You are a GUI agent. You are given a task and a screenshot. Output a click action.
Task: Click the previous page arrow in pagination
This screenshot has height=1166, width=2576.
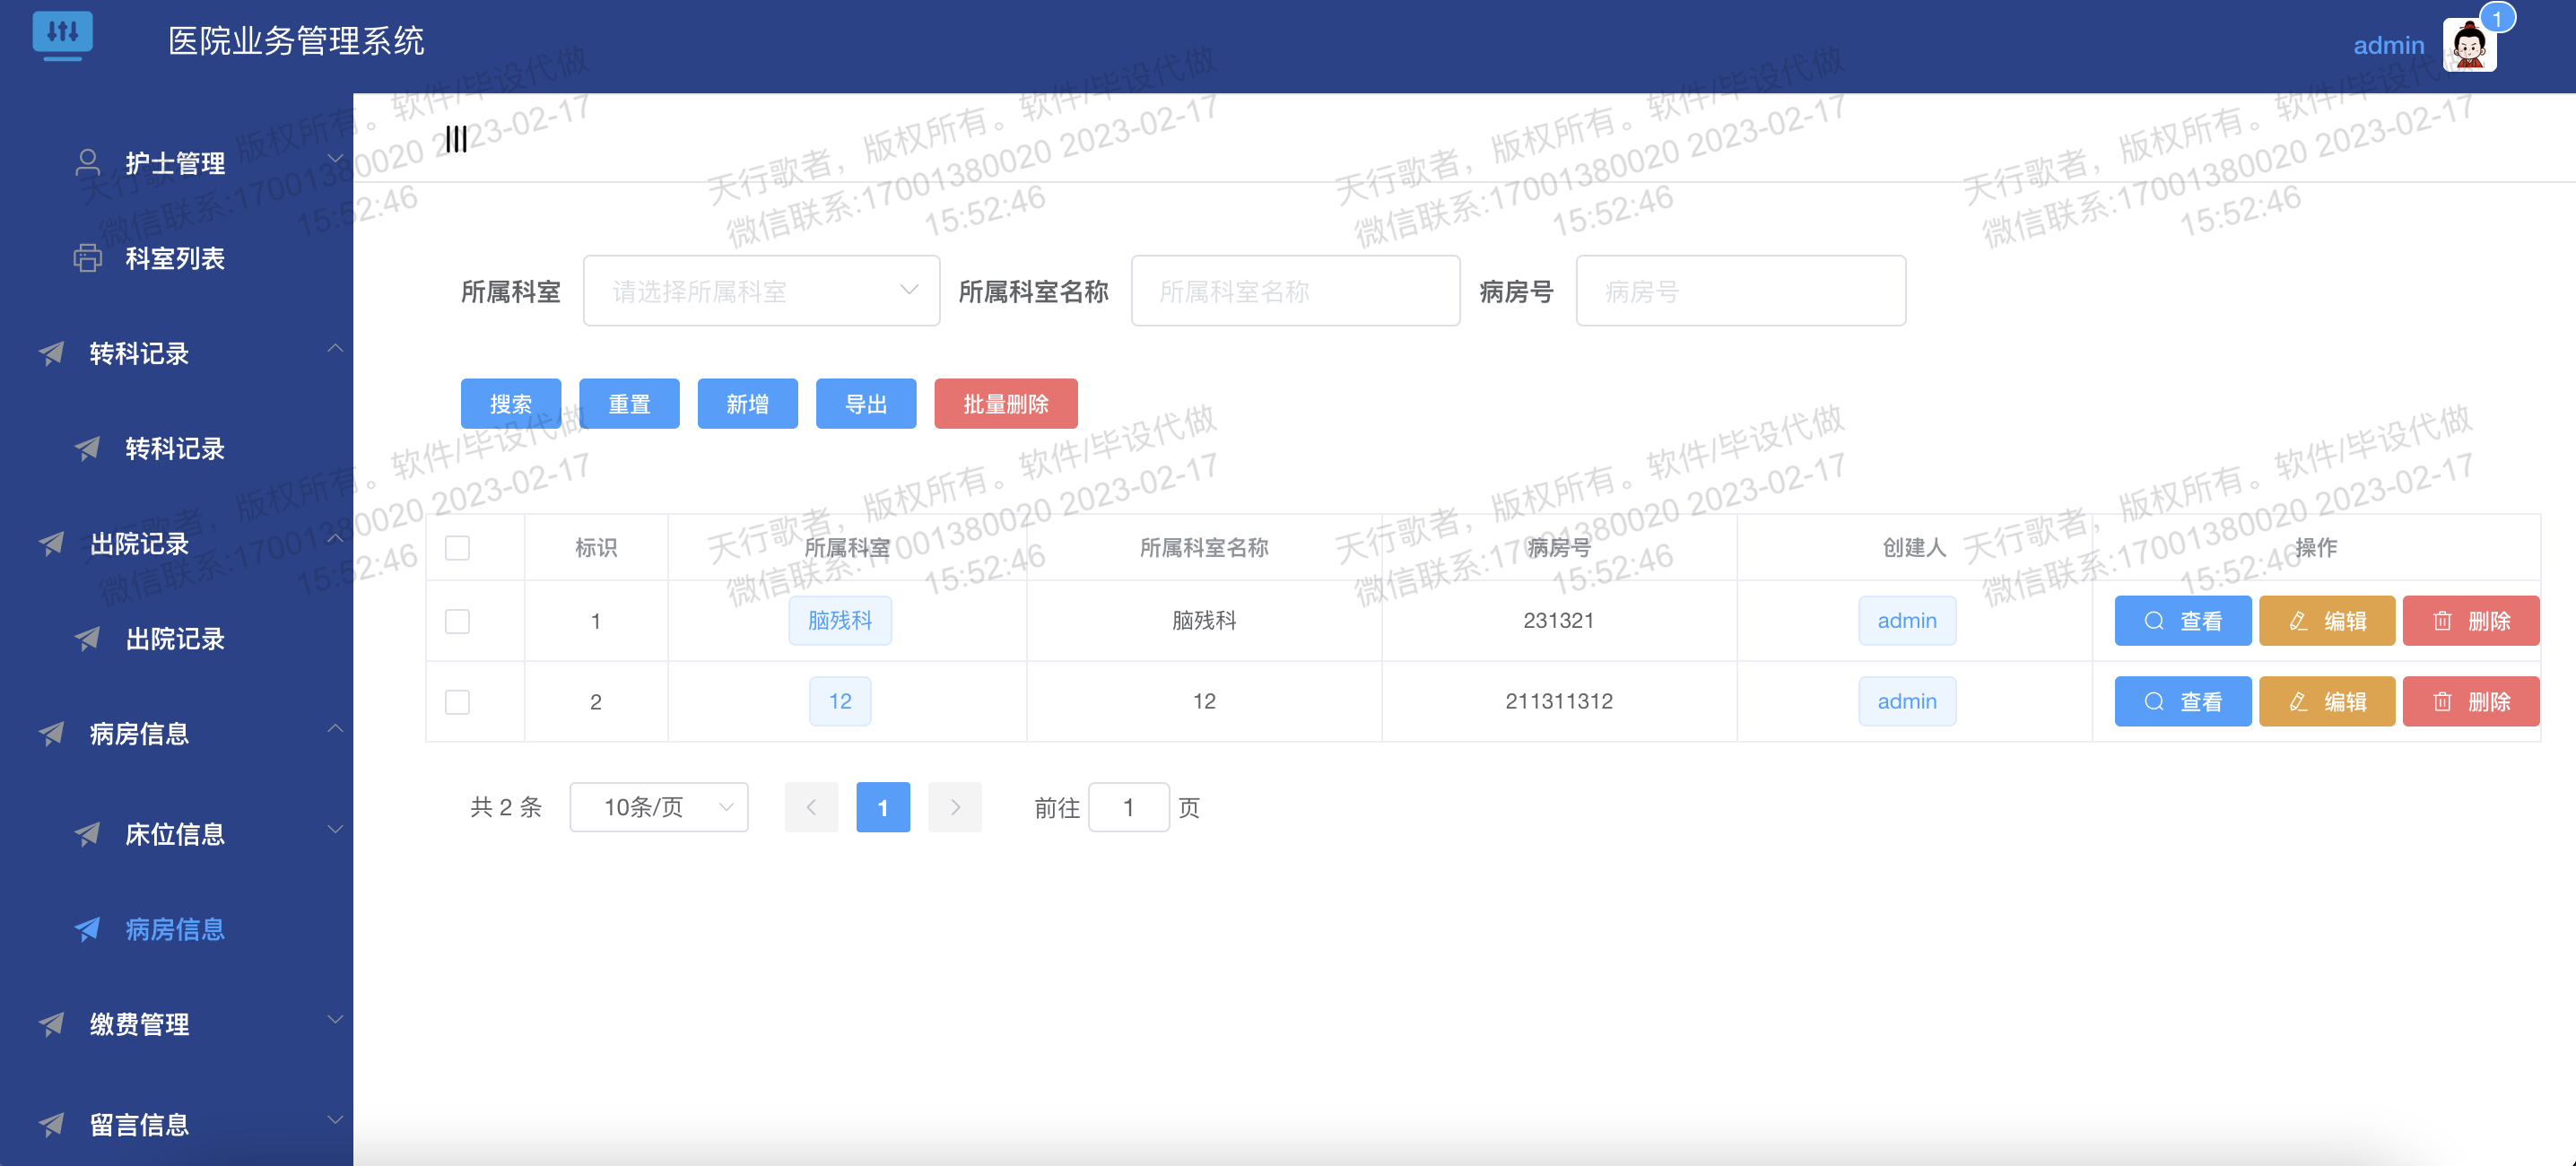(811, 807)
